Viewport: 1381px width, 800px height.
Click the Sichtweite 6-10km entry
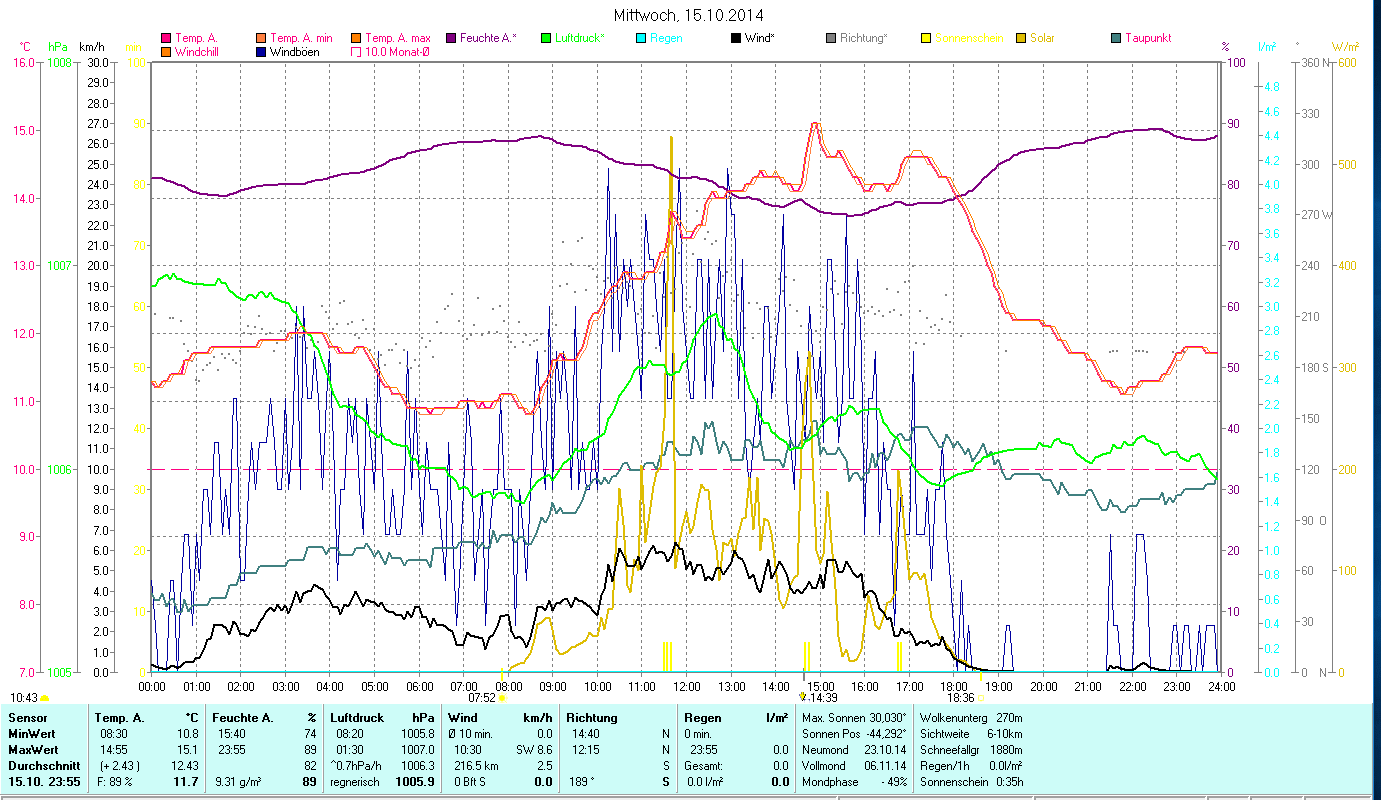tap(970, 733)
